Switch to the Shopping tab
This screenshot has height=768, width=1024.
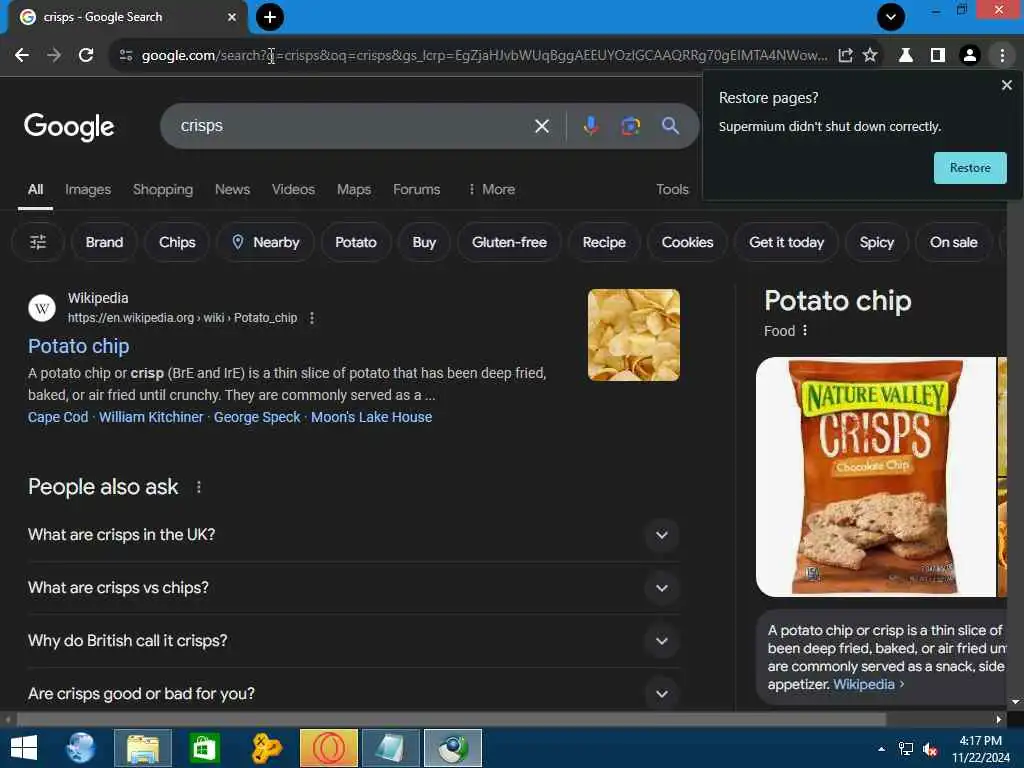click(163, 189)
